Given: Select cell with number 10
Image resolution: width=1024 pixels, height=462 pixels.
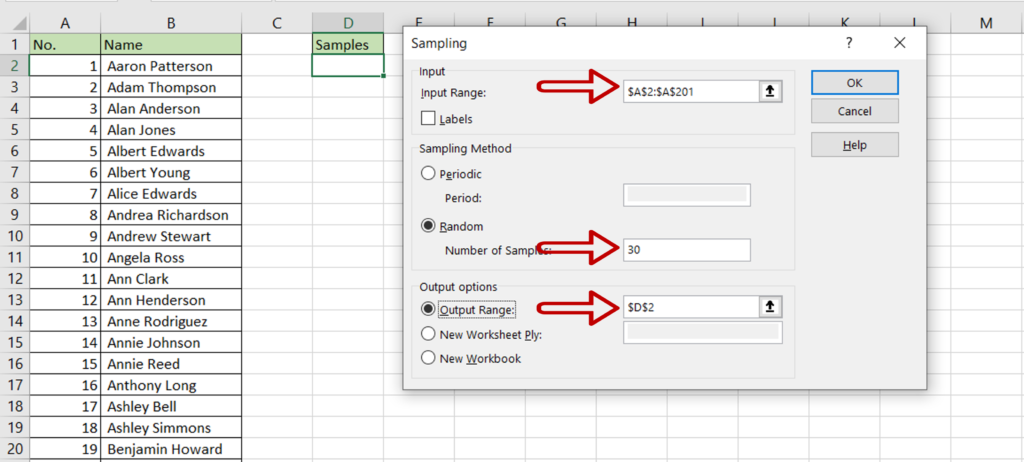Looking at the screenshot, I should click(x=65, y=257).
